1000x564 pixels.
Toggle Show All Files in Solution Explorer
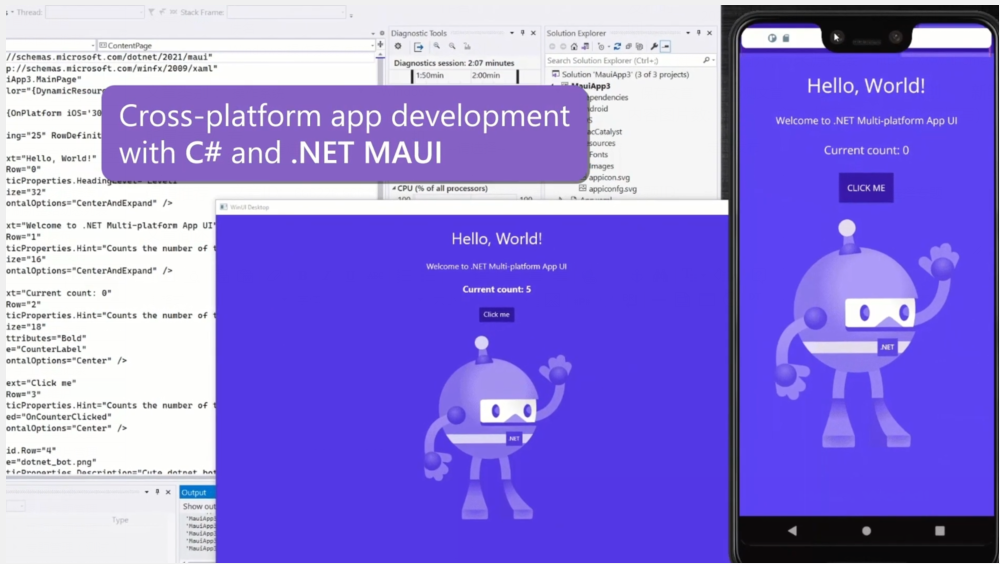coord(640,47)
